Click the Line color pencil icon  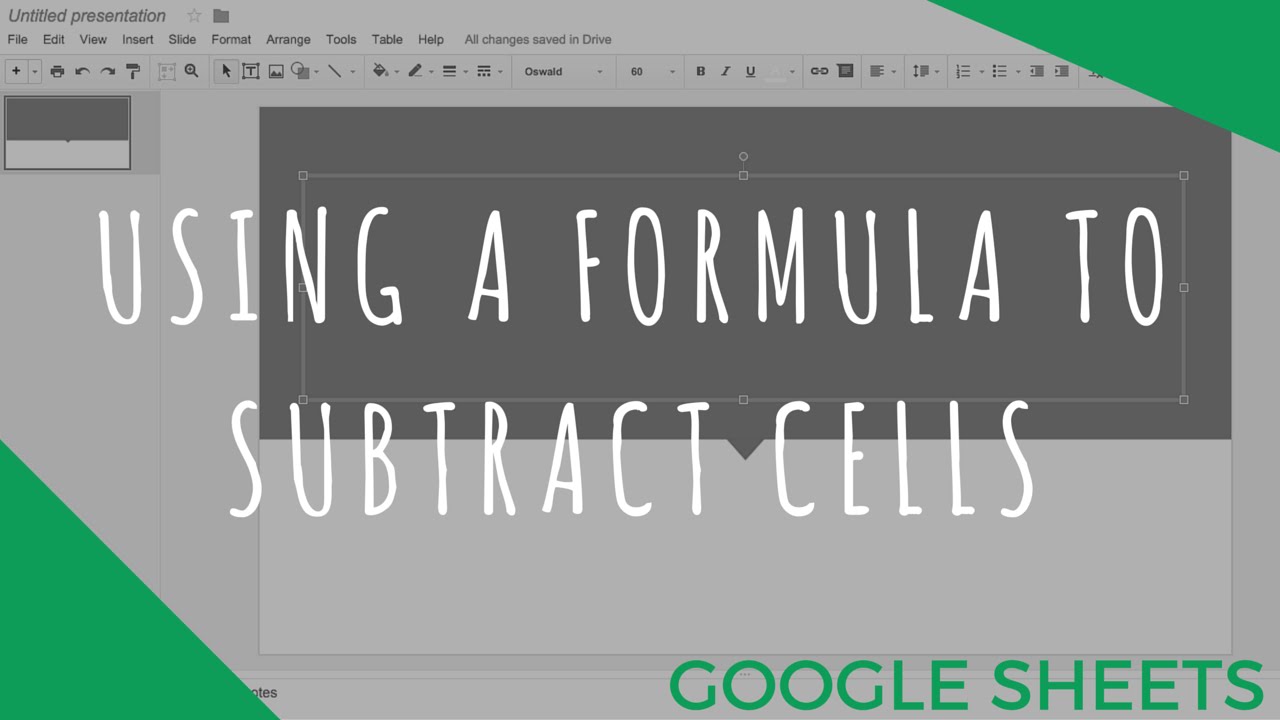click(414, 71)
